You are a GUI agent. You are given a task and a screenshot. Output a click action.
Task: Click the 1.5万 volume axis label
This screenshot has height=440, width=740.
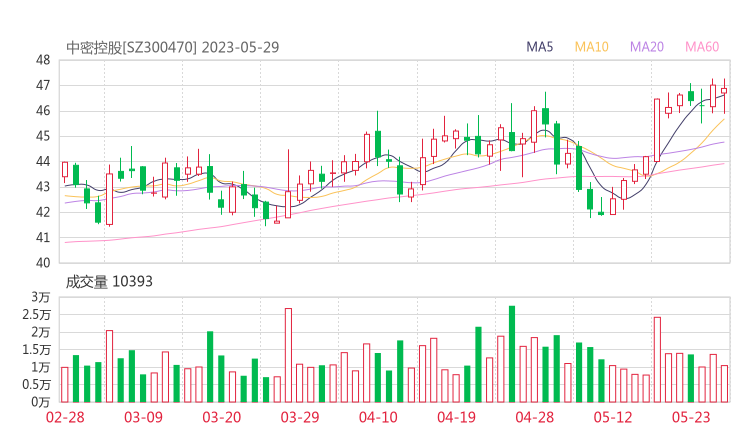[x=36, y=350]
